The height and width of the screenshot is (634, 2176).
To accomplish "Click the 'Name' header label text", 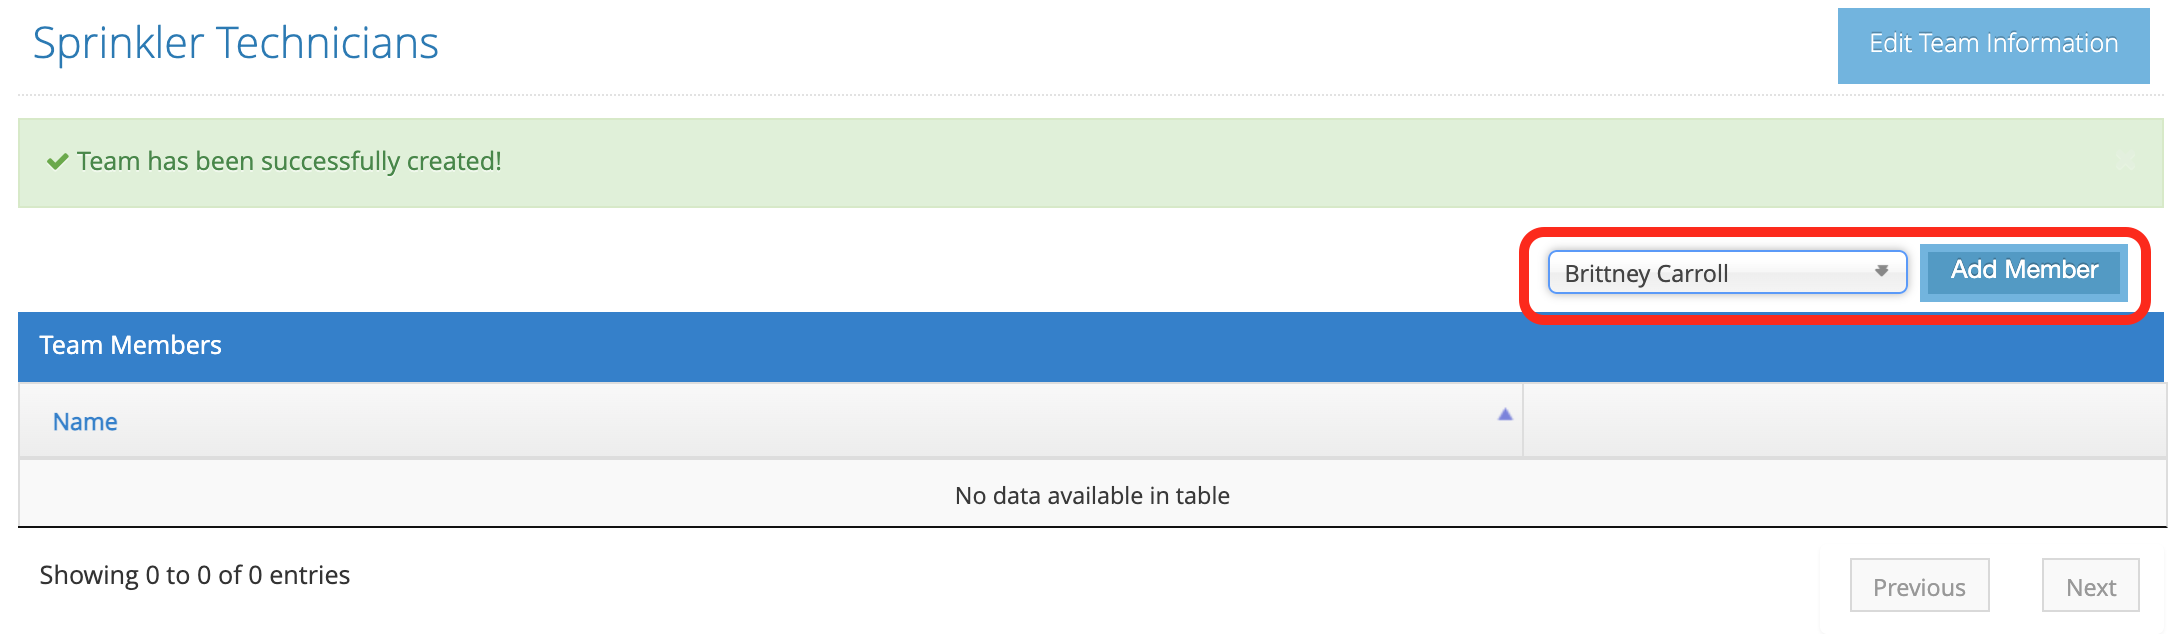I will (85, 422).
